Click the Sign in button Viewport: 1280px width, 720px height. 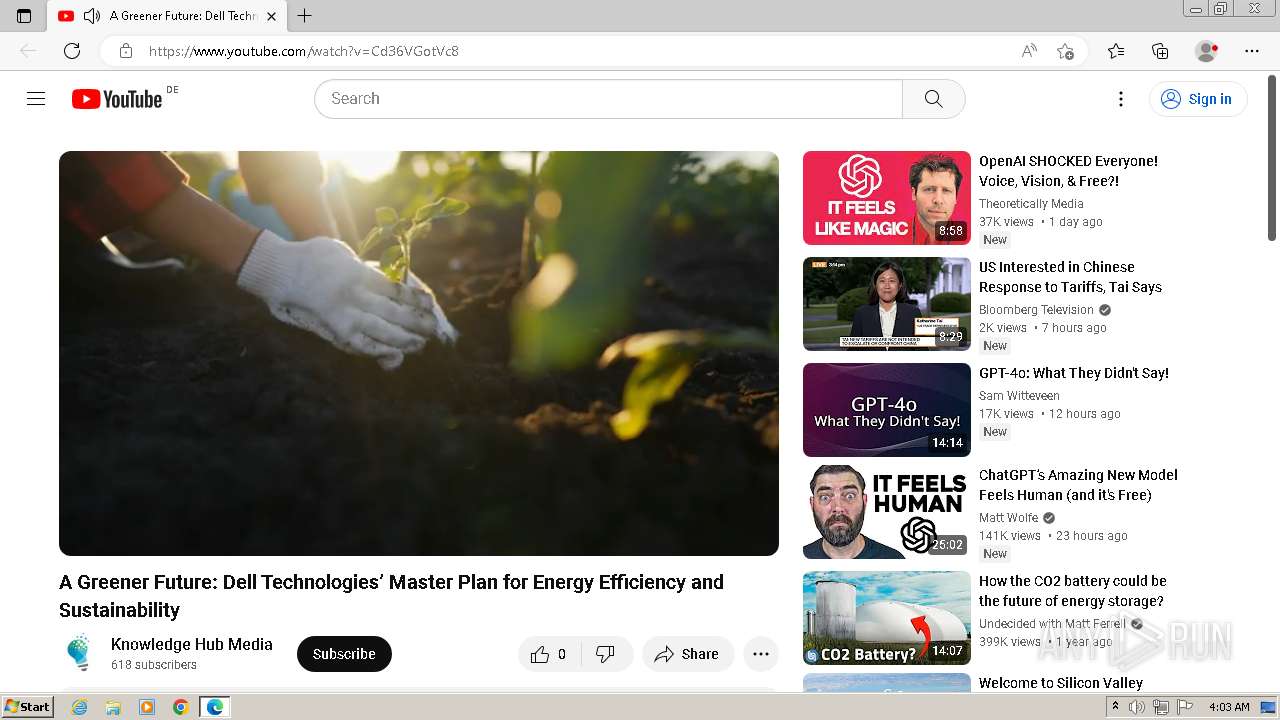(x=1198, y=99)
